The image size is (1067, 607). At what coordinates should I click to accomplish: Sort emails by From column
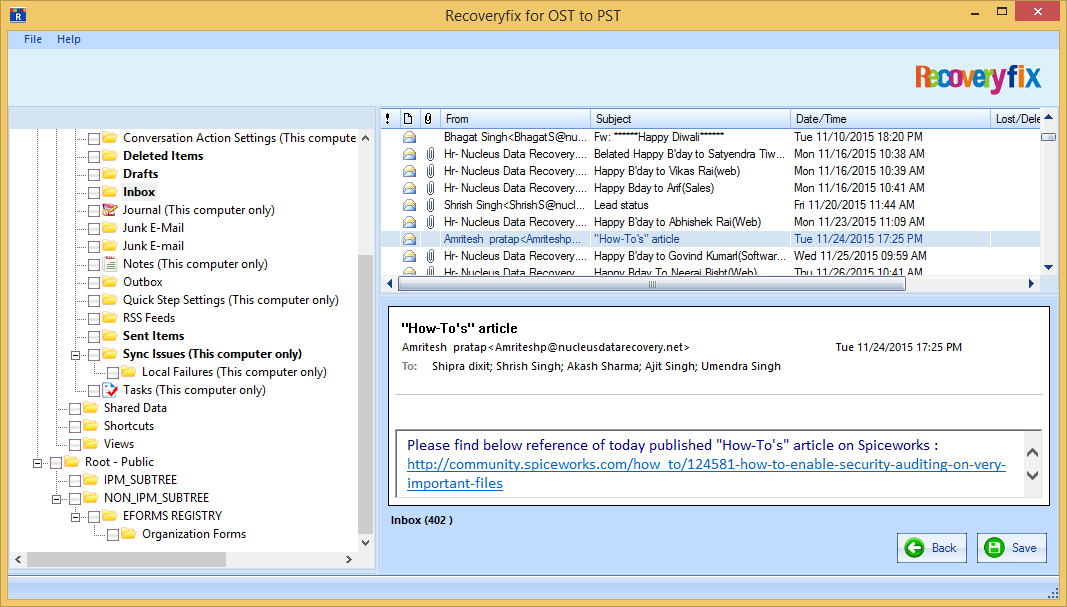pos(515,118)
